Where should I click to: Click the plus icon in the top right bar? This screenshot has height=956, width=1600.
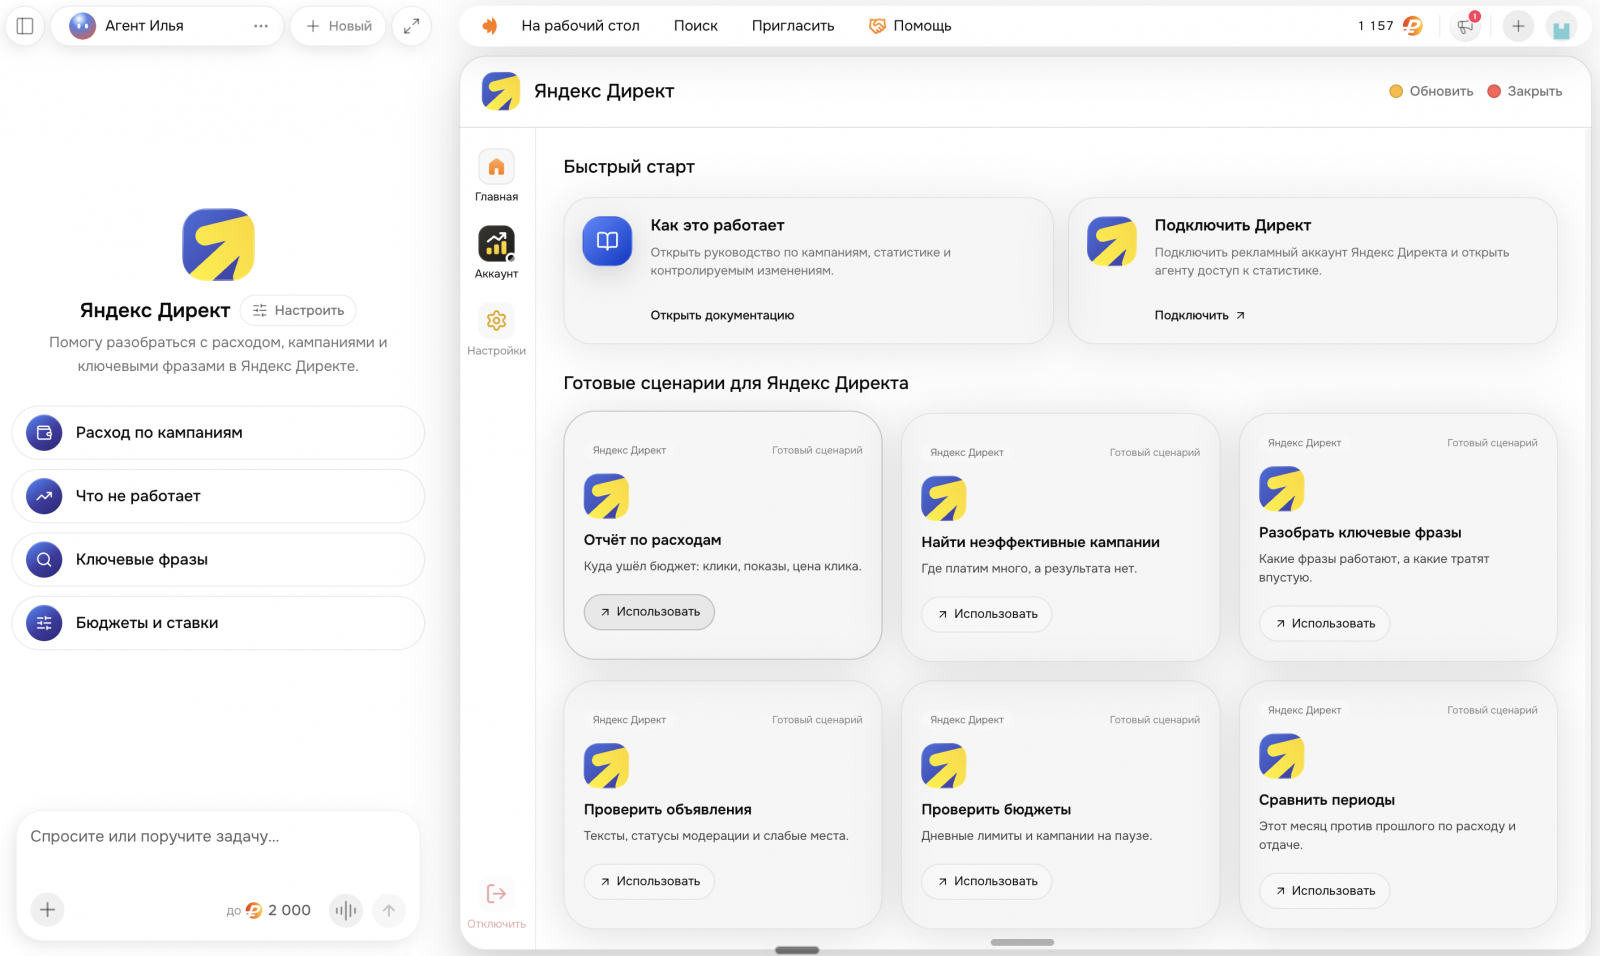(x=1518, y=27)
